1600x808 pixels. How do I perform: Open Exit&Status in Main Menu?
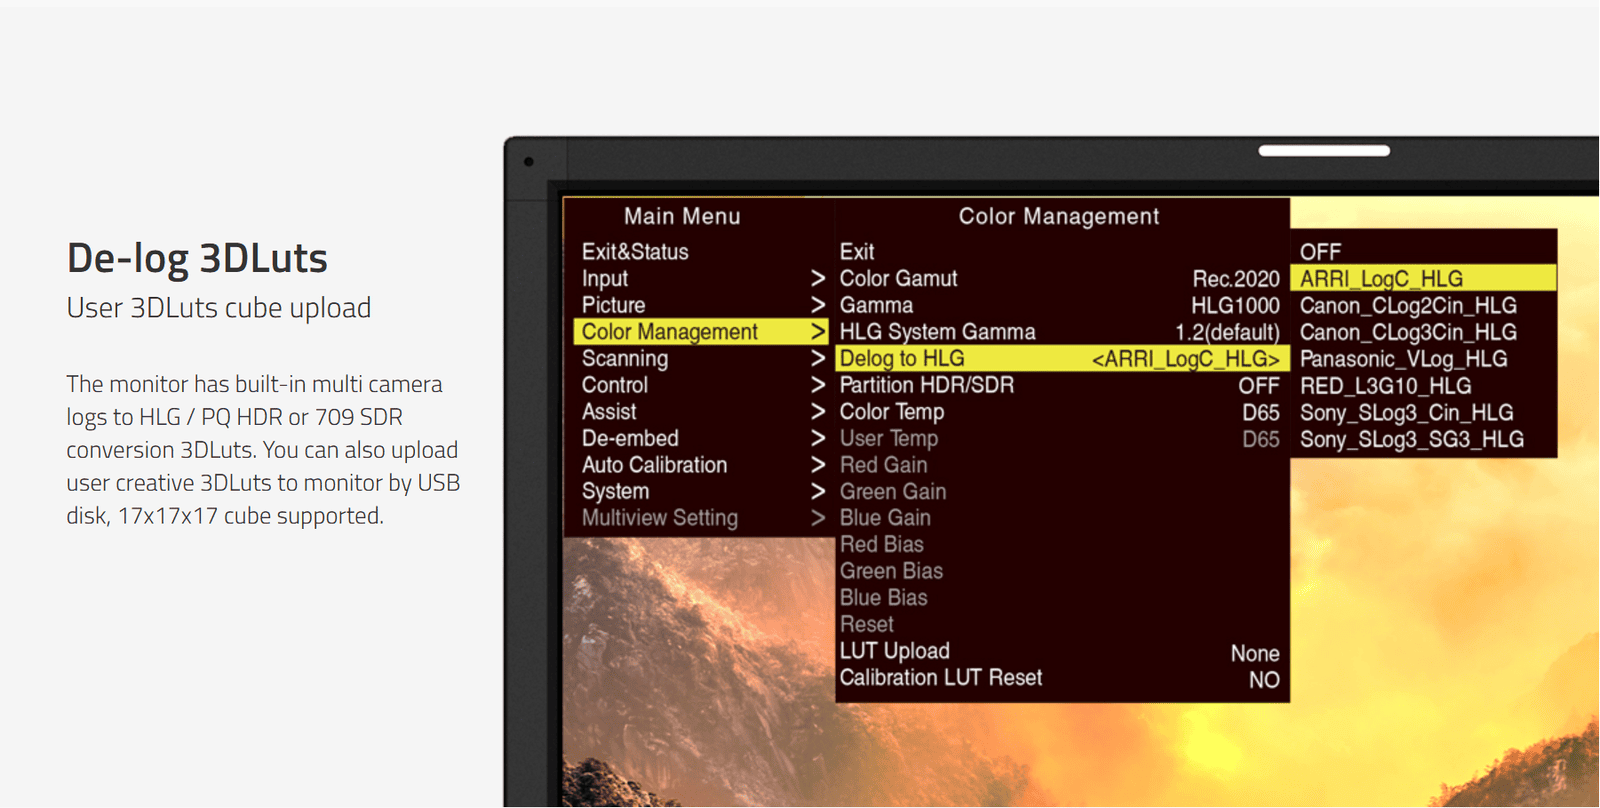click(635, 252)
